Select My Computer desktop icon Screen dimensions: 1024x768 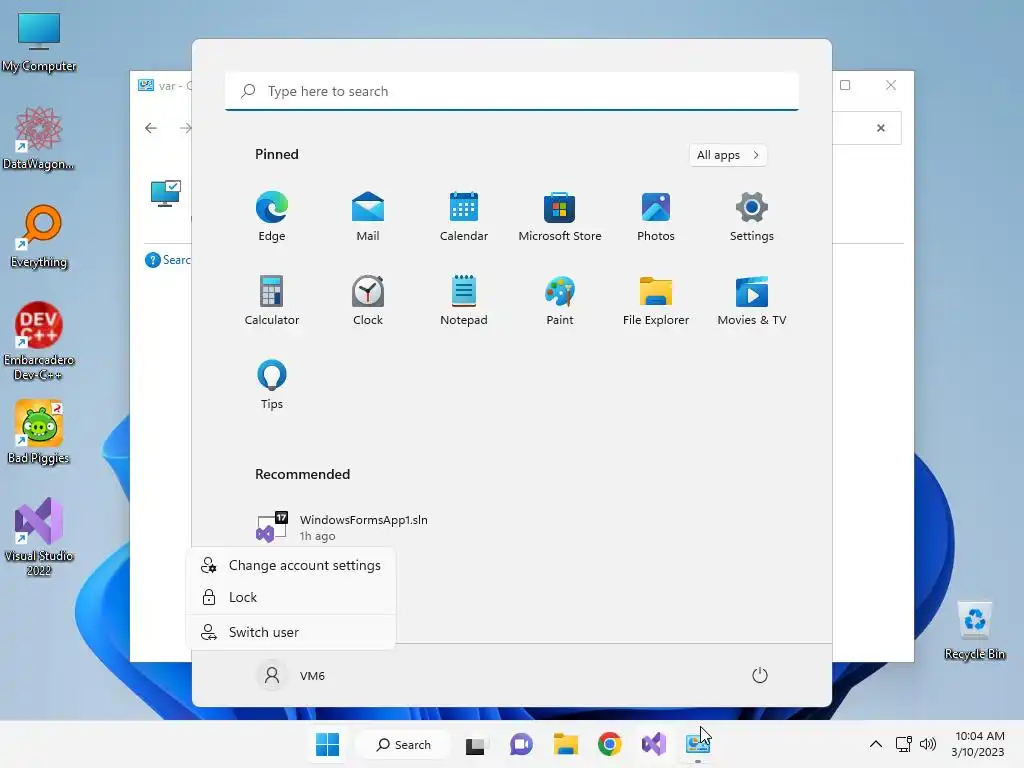pos(39,42)
